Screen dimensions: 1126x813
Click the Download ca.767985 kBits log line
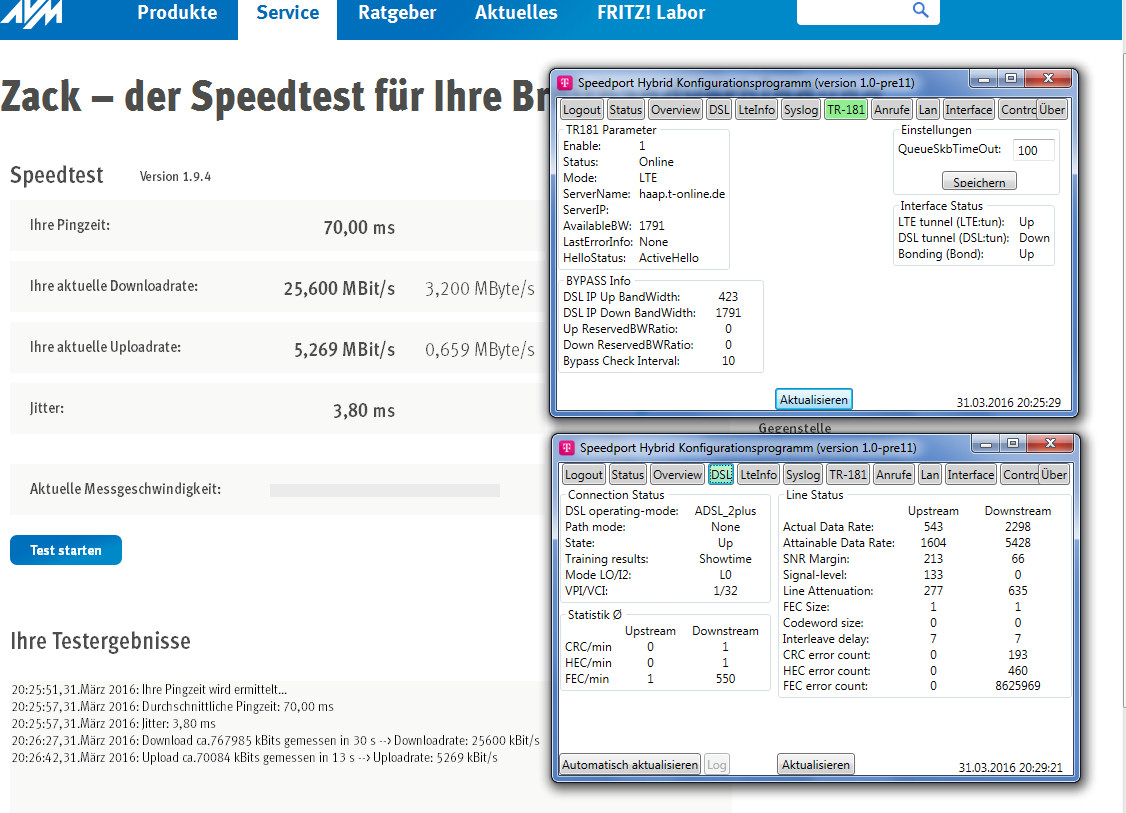[276, 740]
